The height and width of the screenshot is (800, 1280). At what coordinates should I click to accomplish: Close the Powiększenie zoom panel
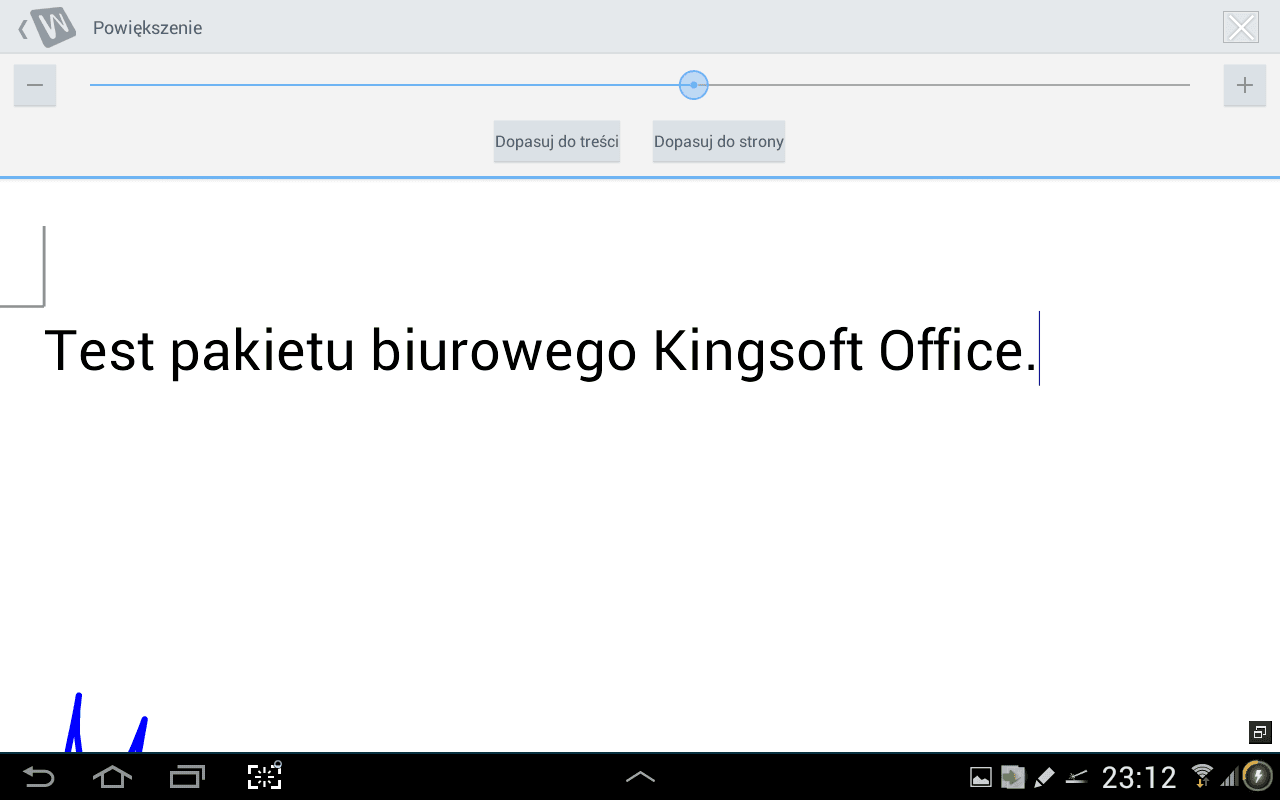1241,27
